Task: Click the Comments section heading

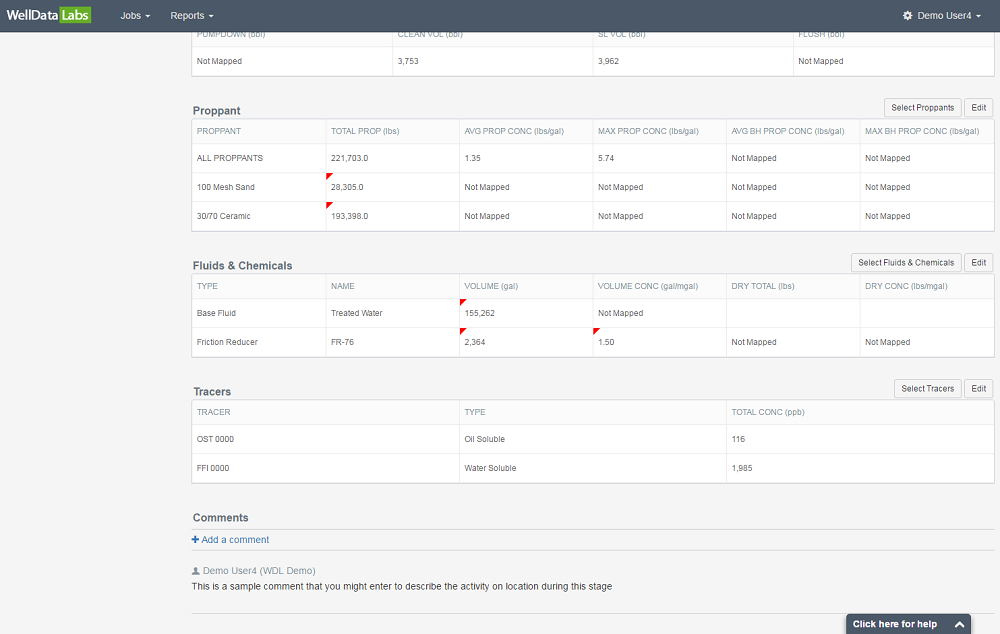Action: 221,518
